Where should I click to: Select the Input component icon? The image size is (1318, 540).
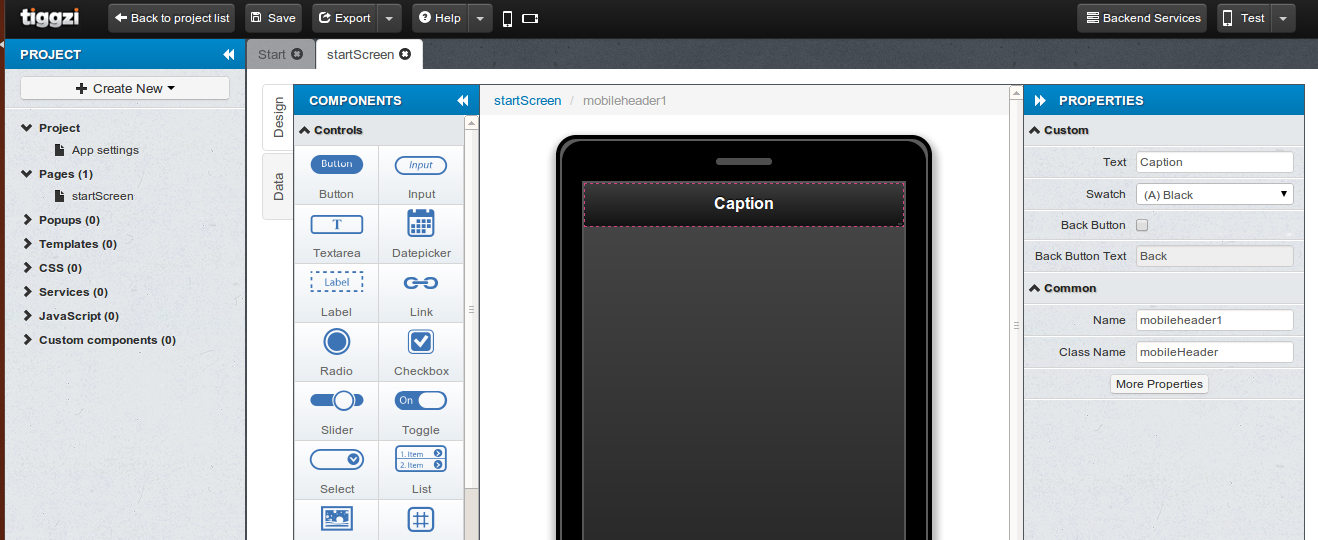[421, 166]
